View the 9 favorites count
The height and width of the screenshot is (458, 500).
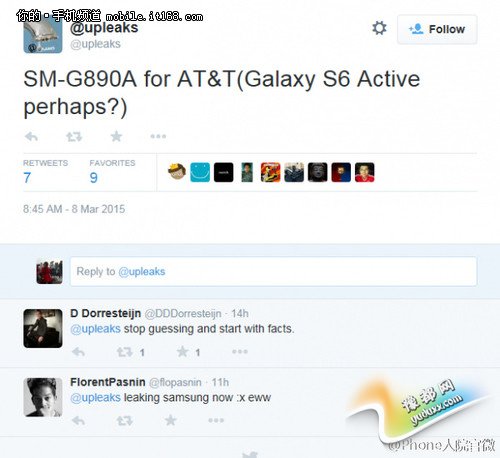click(94, 178)
